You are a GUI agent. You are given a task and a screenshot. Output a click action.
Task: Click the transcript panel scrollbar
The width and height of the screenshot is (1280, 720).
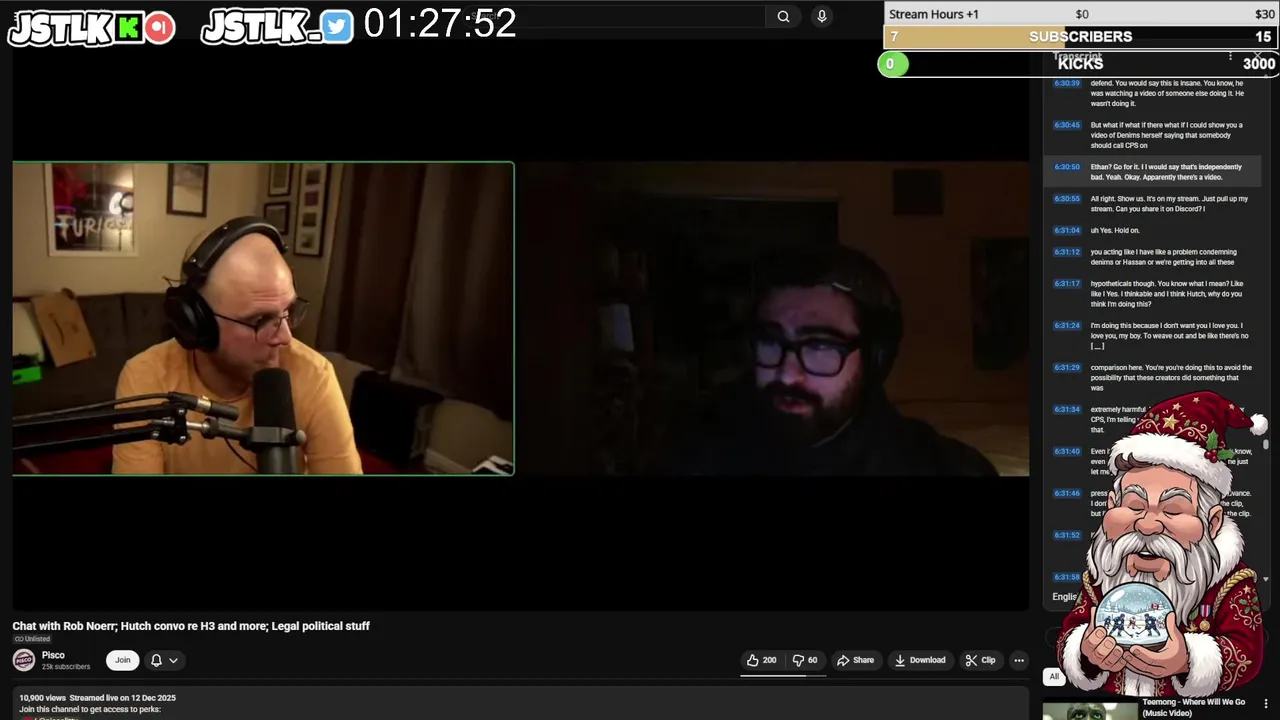[1266, 445]
